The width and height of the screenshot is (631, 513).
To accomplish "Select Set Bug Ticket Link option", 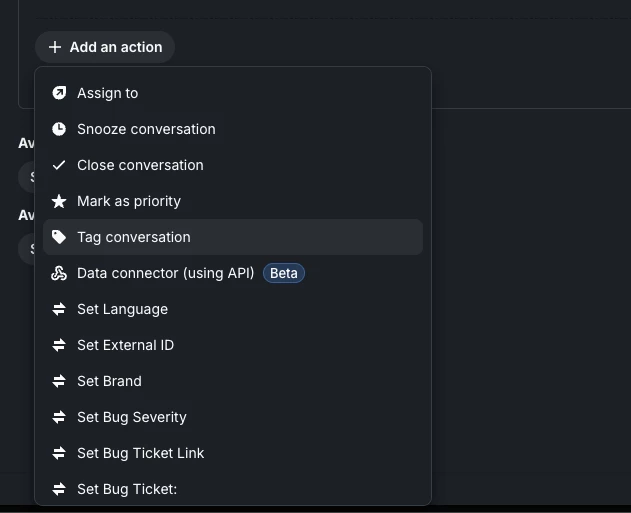I will pyautogui.click(x=233, y=453).
